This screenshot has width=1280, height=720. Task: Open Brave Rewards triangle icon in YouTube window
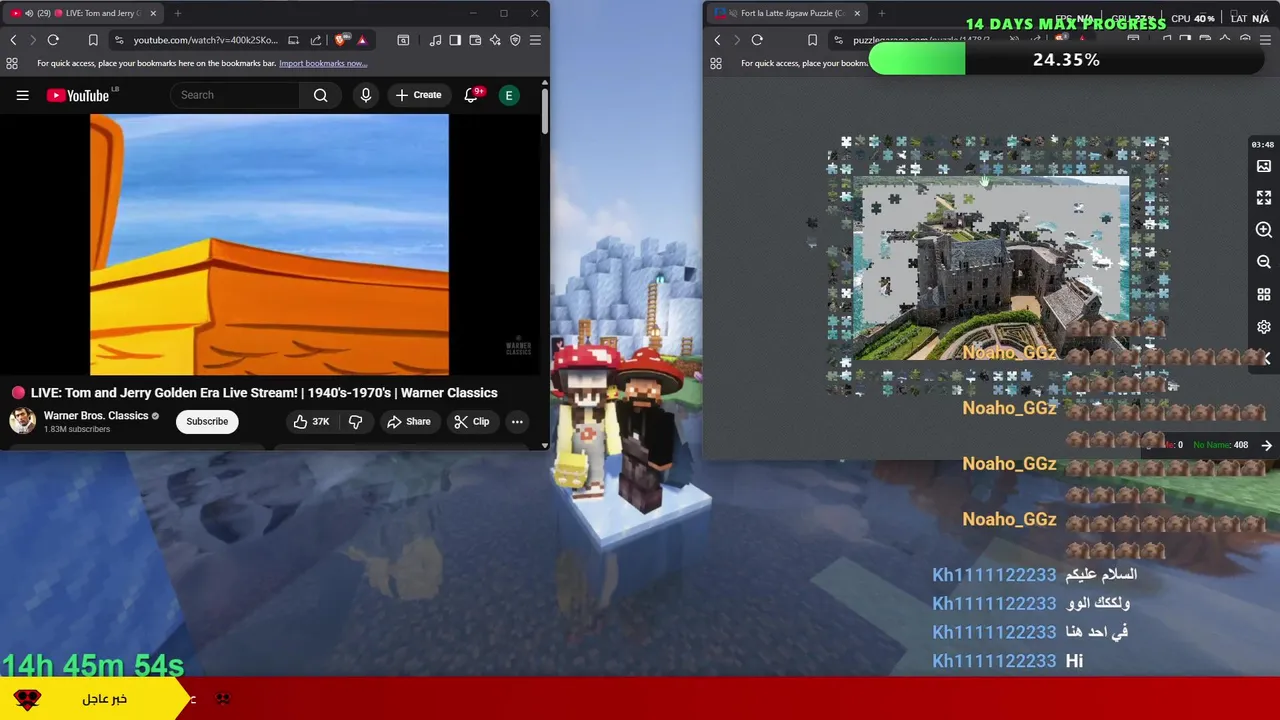[x=362, y=40]
